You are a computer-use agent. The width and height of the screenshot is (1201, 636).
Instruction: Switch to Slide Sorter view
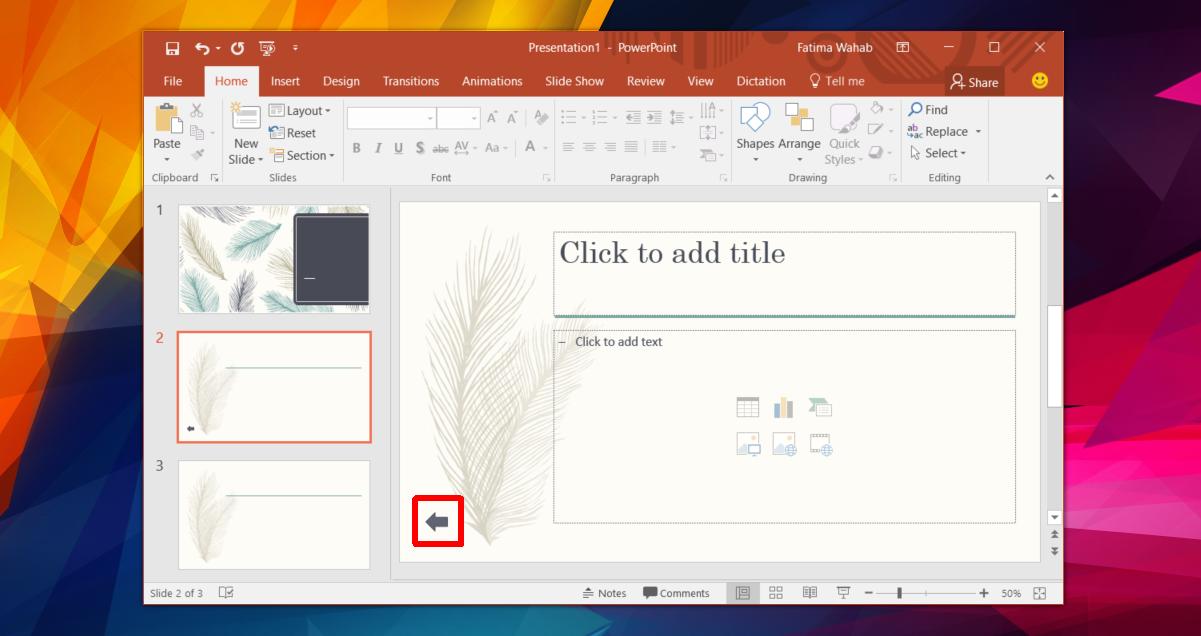point(775,593)
